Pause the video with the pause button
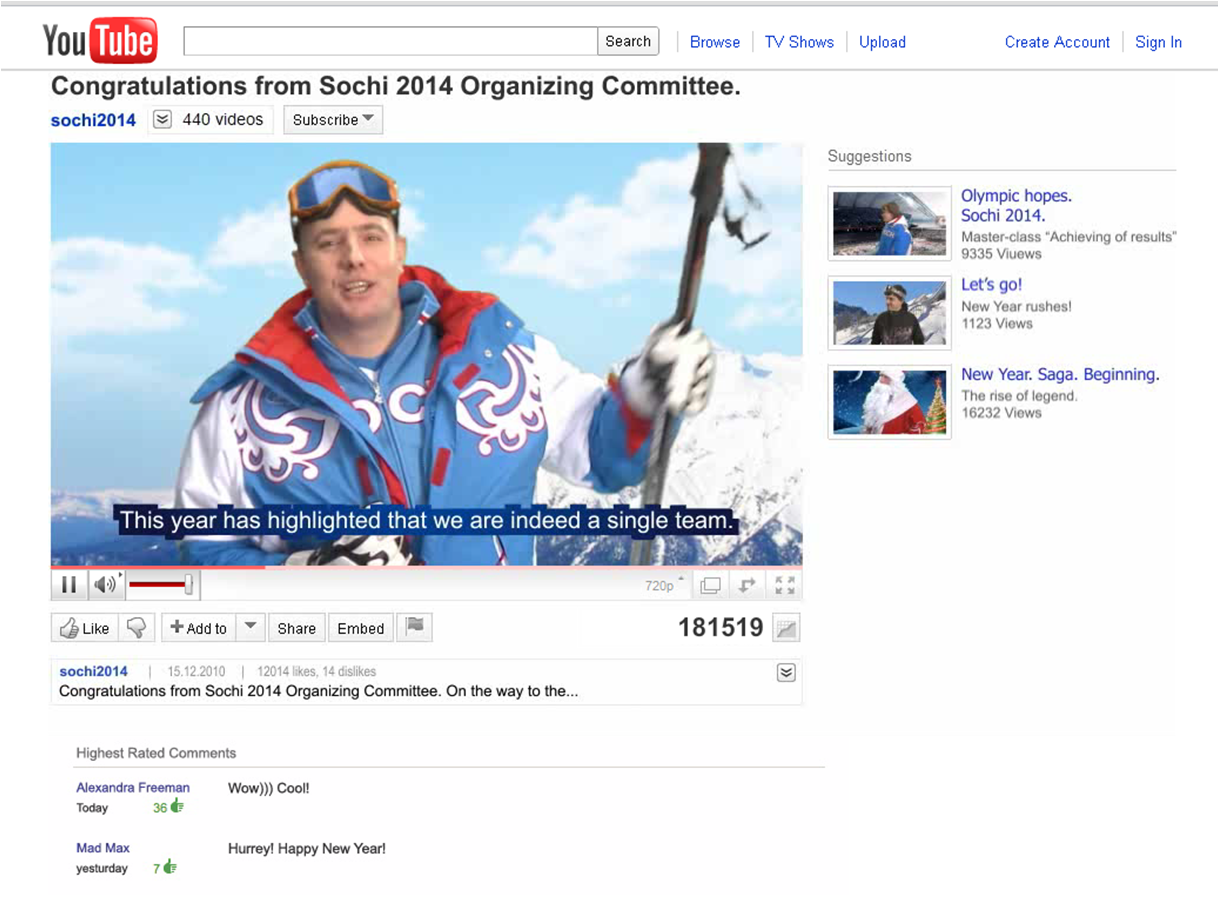This screenshot has width=1219, height=900. point(69,585)
